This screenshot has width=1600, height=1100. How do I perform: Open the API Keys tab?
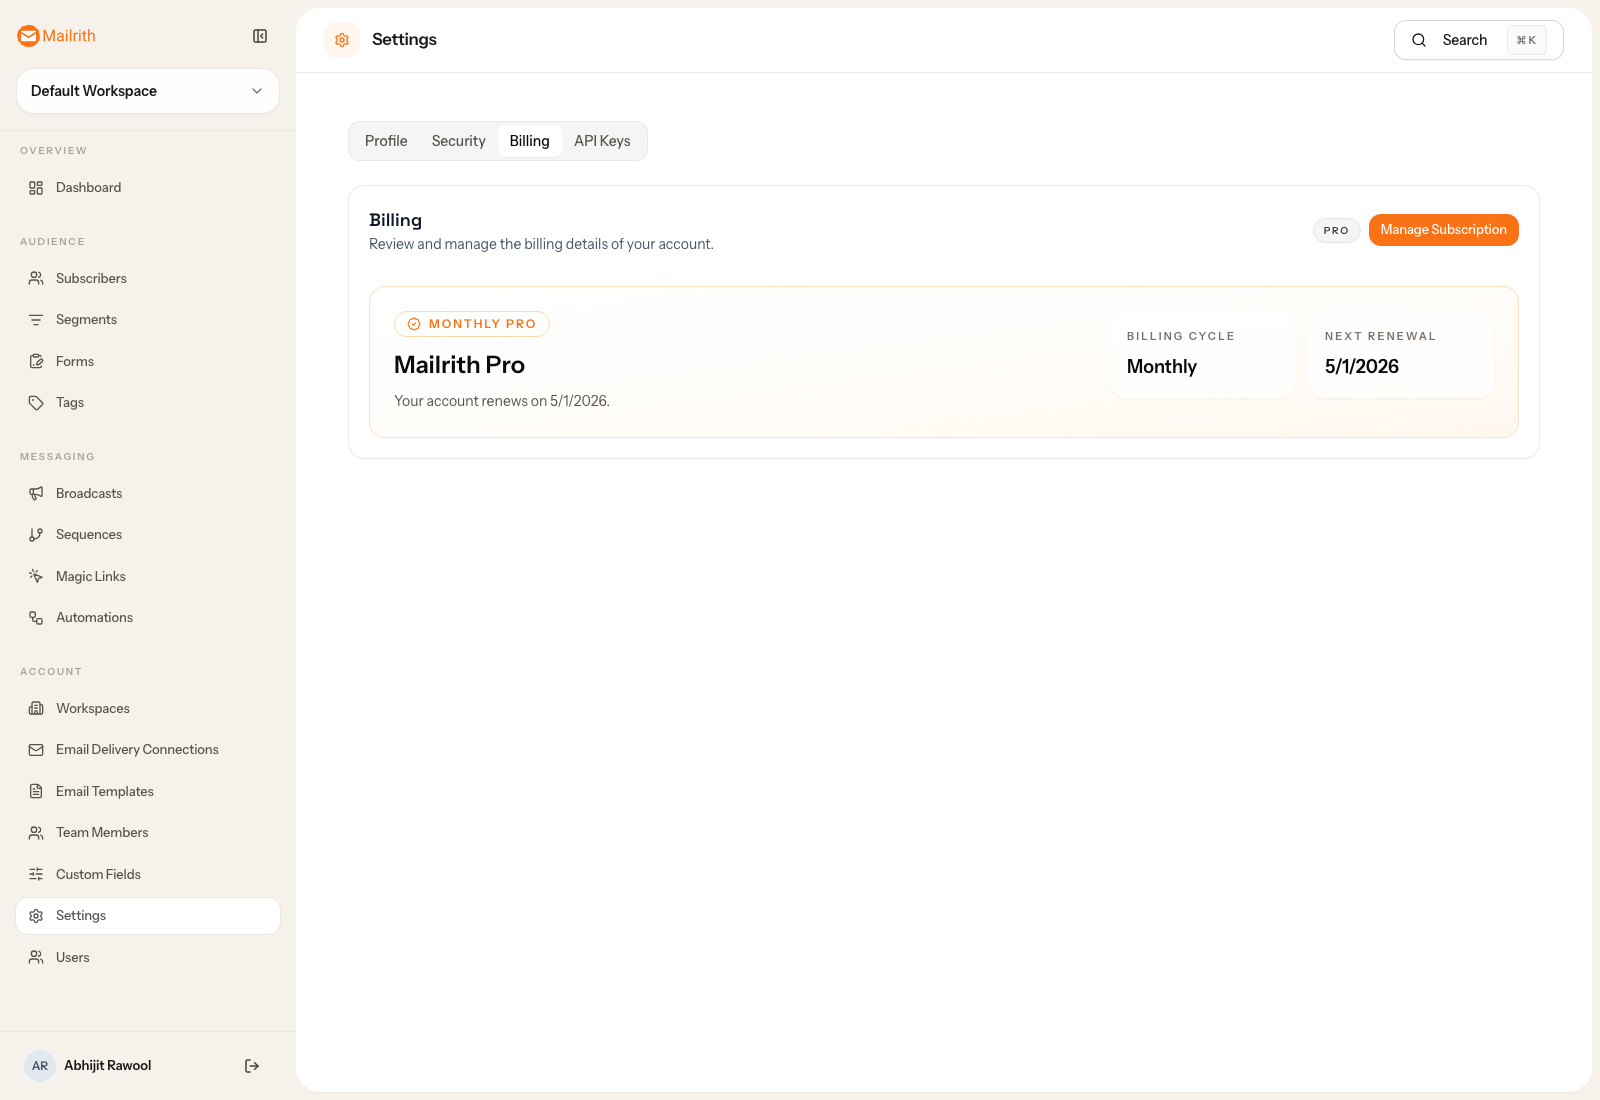601,141
